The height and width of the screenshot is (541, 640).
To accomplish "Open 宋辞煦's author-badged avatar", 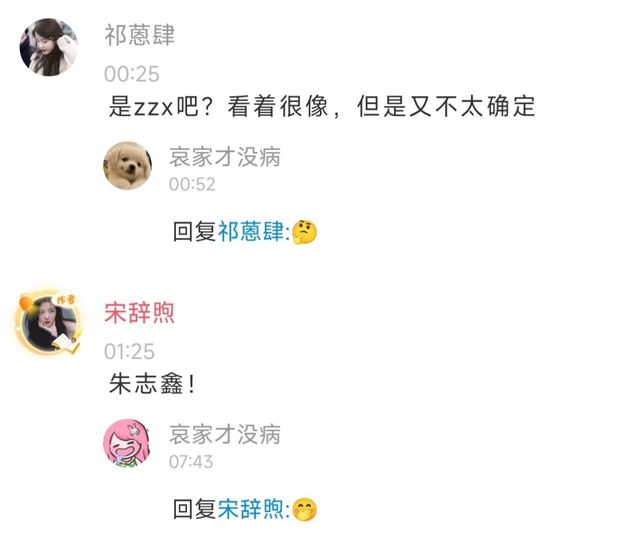I will pos(48,323).
